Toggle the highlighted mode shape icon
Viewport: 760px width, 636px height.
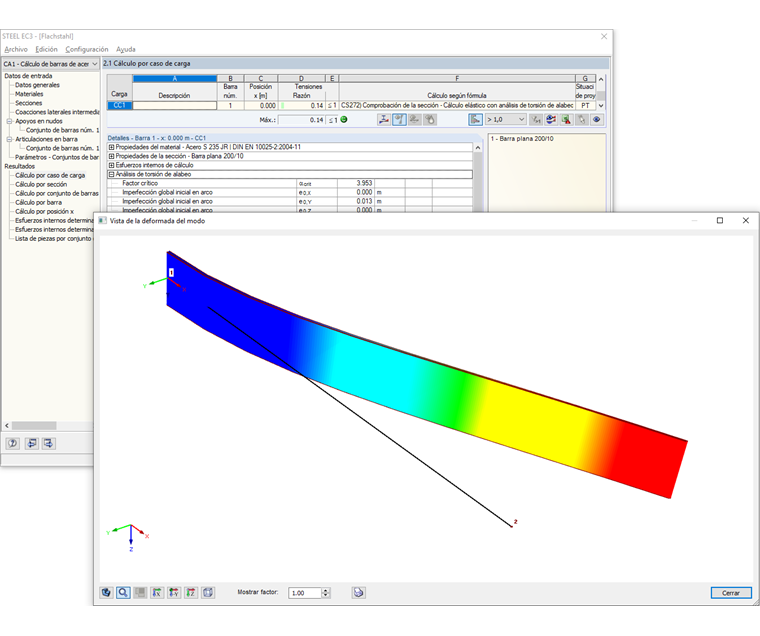[399, 119]
